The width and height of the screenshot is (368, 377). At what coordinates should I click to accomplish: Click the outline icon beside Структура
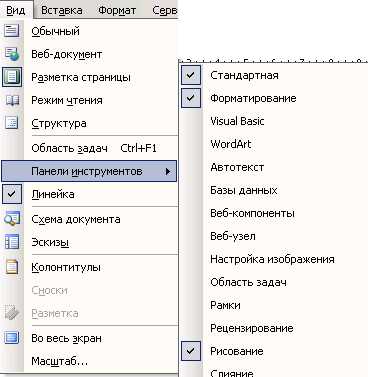(x=12, y=123)
